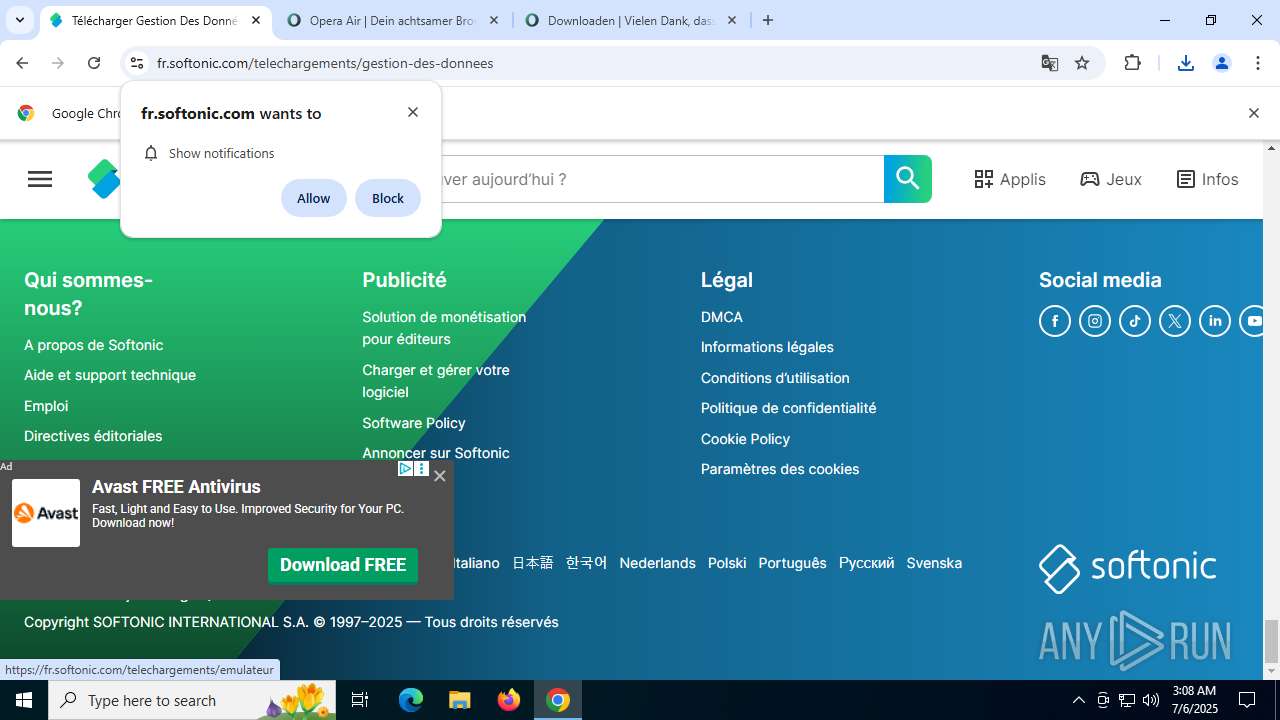Open Paramètres des cookies link
Image resolution: width=1280 pixels, height=720 pixels.
[780, 469]
